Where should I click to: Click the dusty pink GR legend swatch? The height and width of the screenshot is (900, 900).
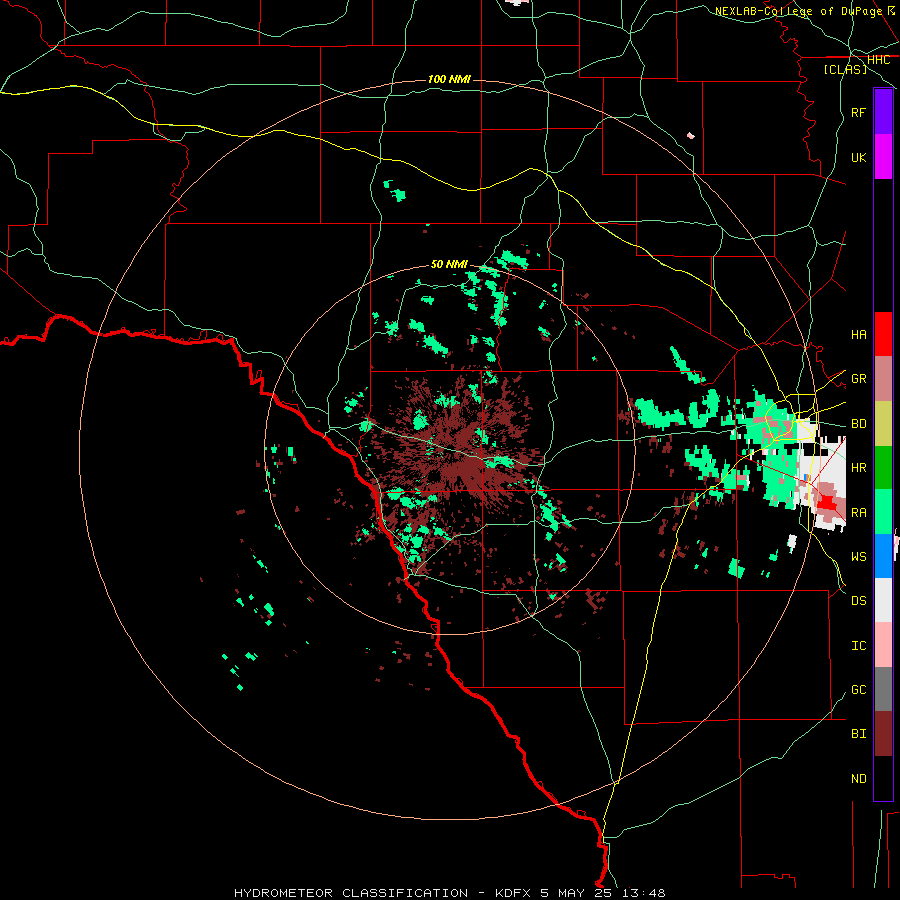883,379
